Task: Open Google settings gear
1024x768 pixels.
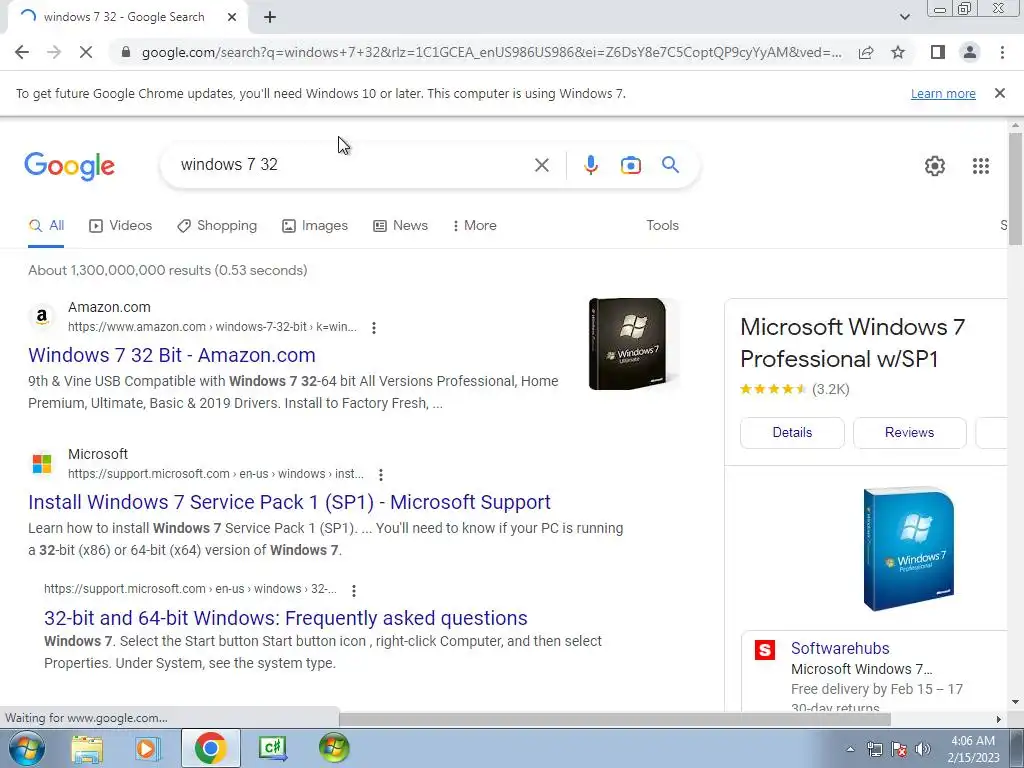Action: coord(935,166)
